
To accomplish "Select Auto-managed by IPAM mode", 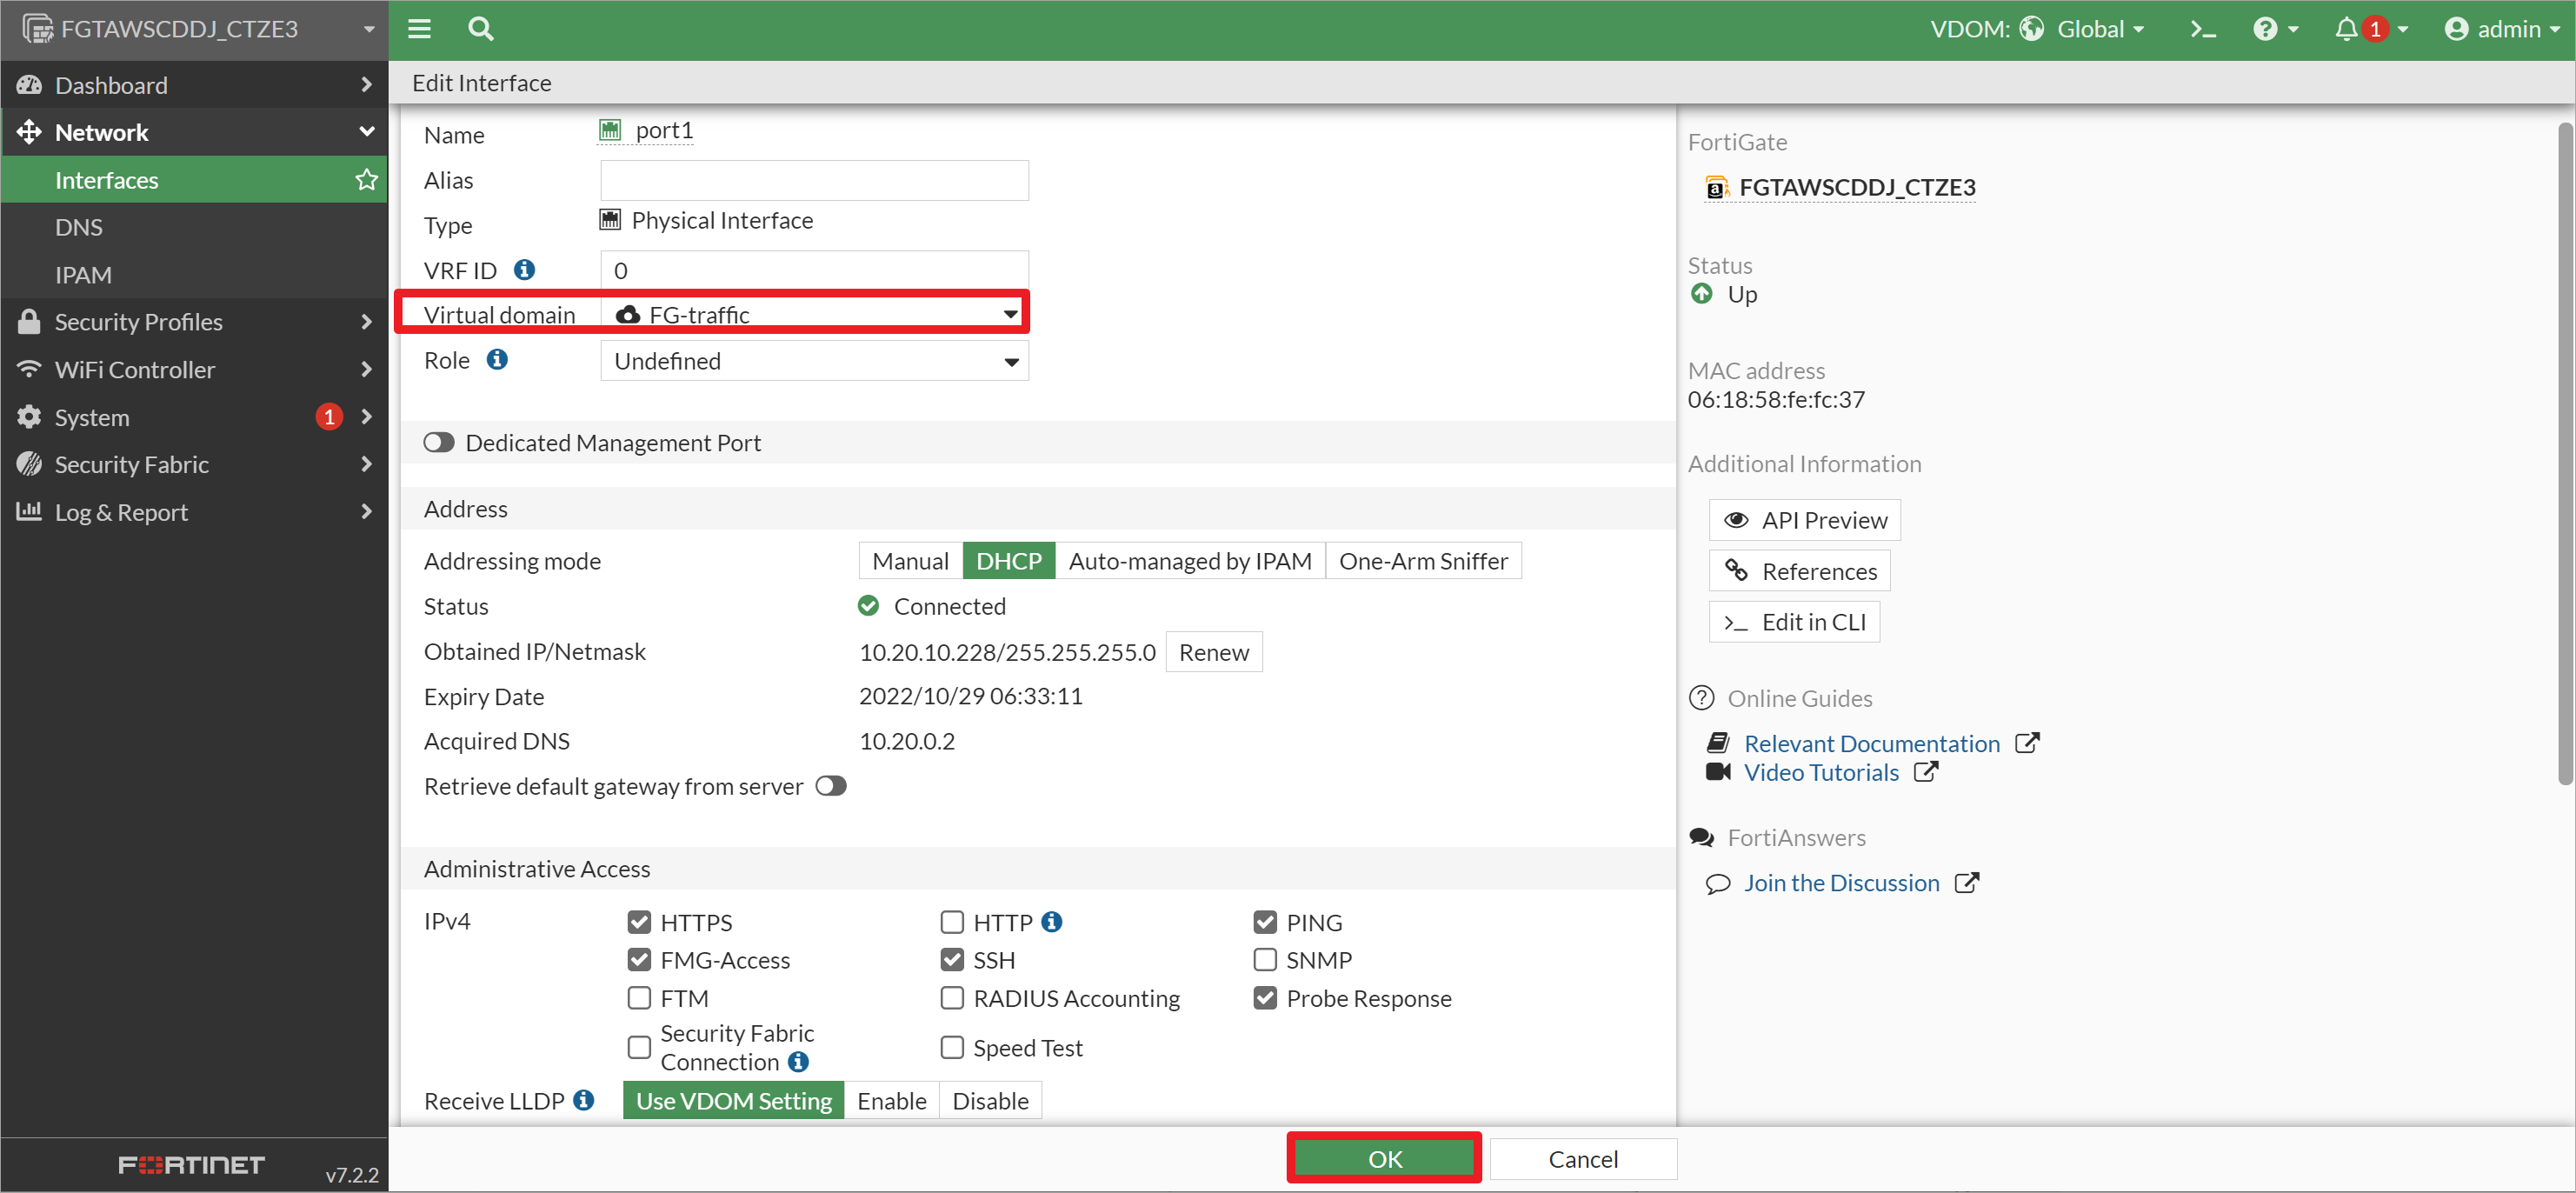I will [1190, 561].
